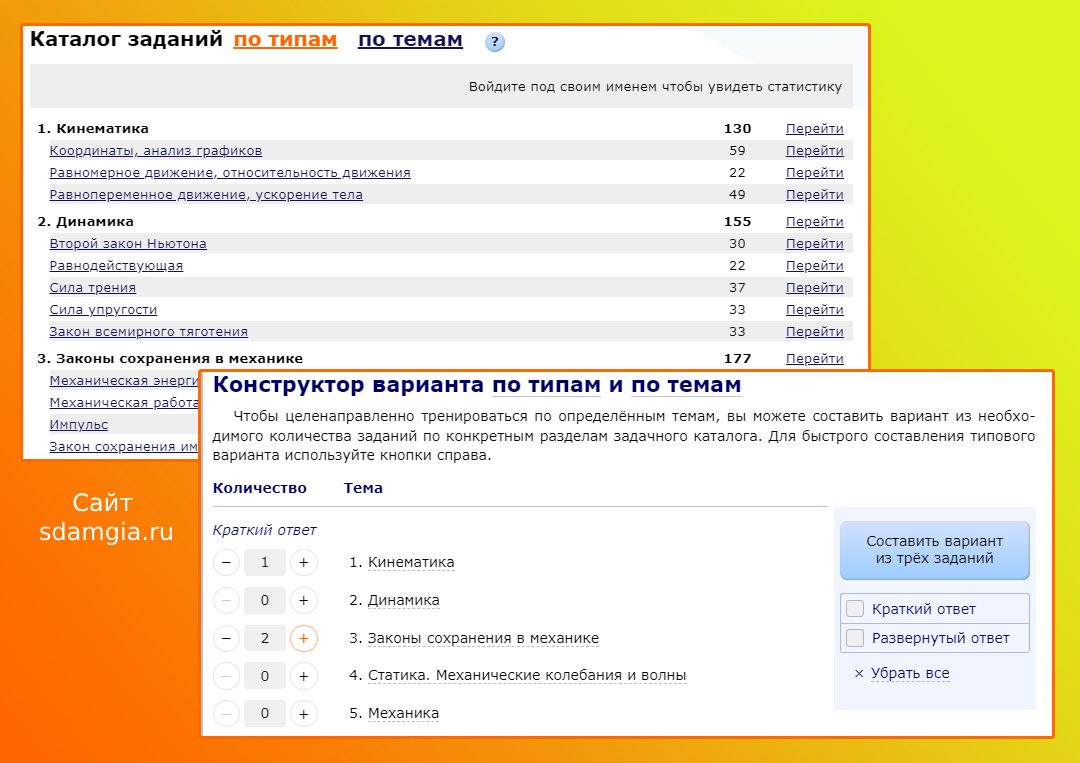Open Равнопеременное движение, ускорение тела topic
1080x763 pixels.
tap(206, 195)
